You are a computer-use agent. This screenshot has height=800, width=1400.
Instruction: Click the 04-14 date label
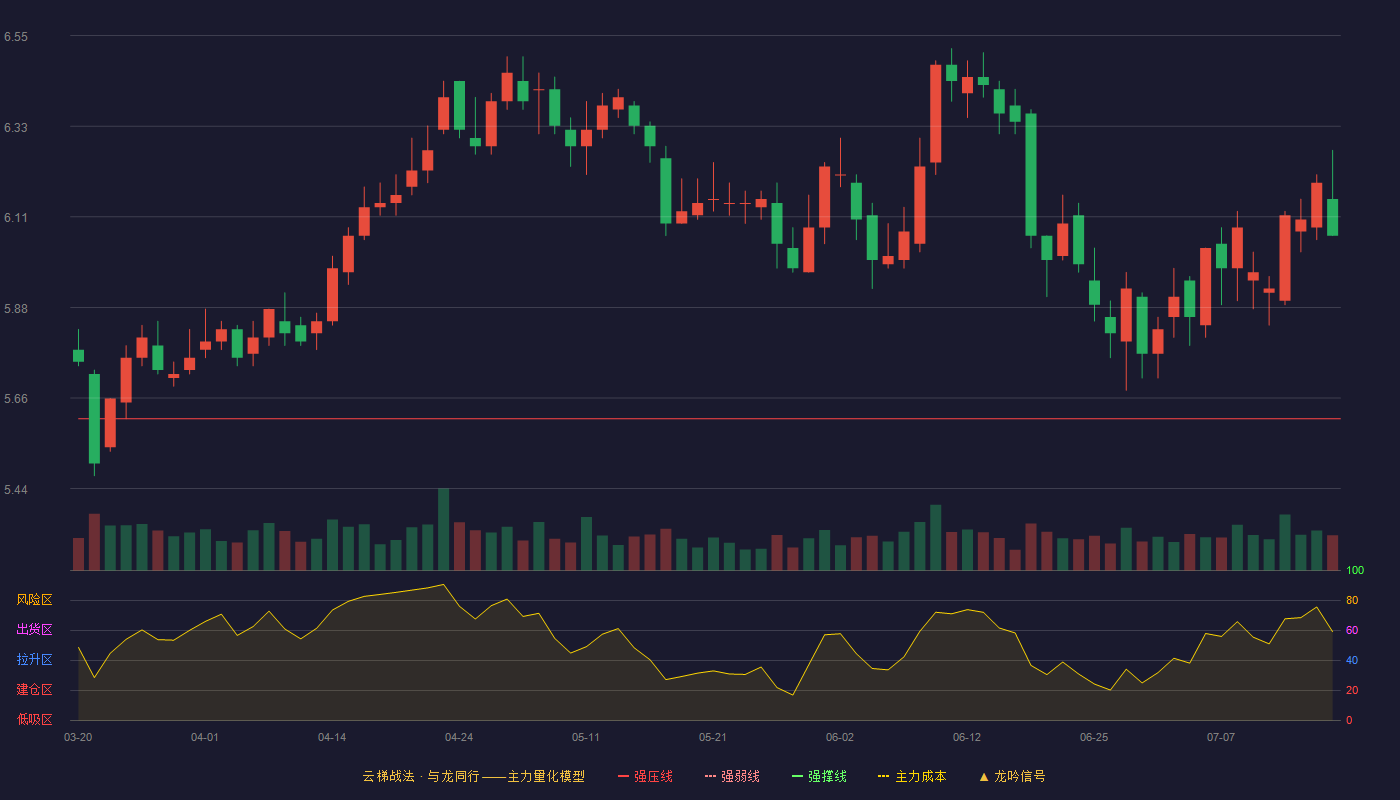[332, 737]
